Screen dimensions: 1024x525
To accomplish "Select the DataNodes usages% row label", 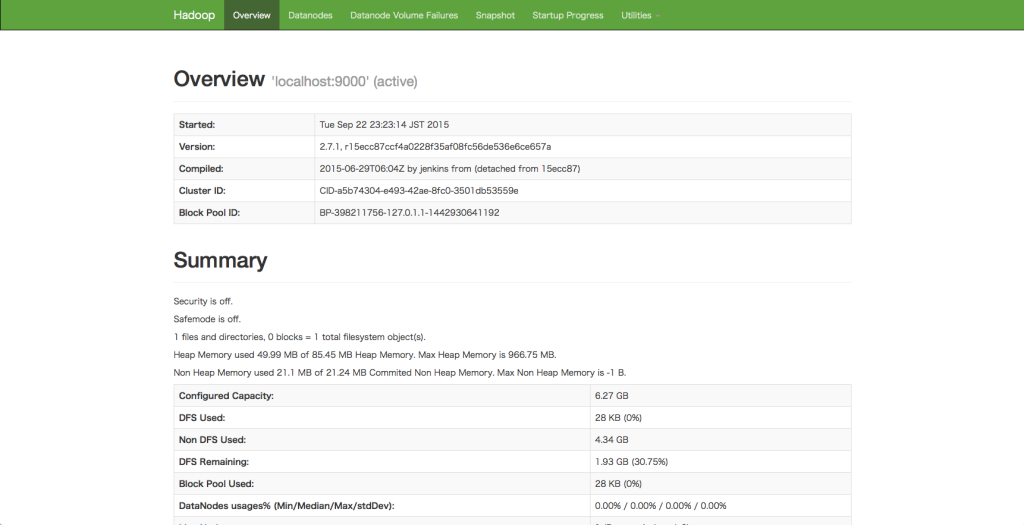I will click(x=286, y=506).
